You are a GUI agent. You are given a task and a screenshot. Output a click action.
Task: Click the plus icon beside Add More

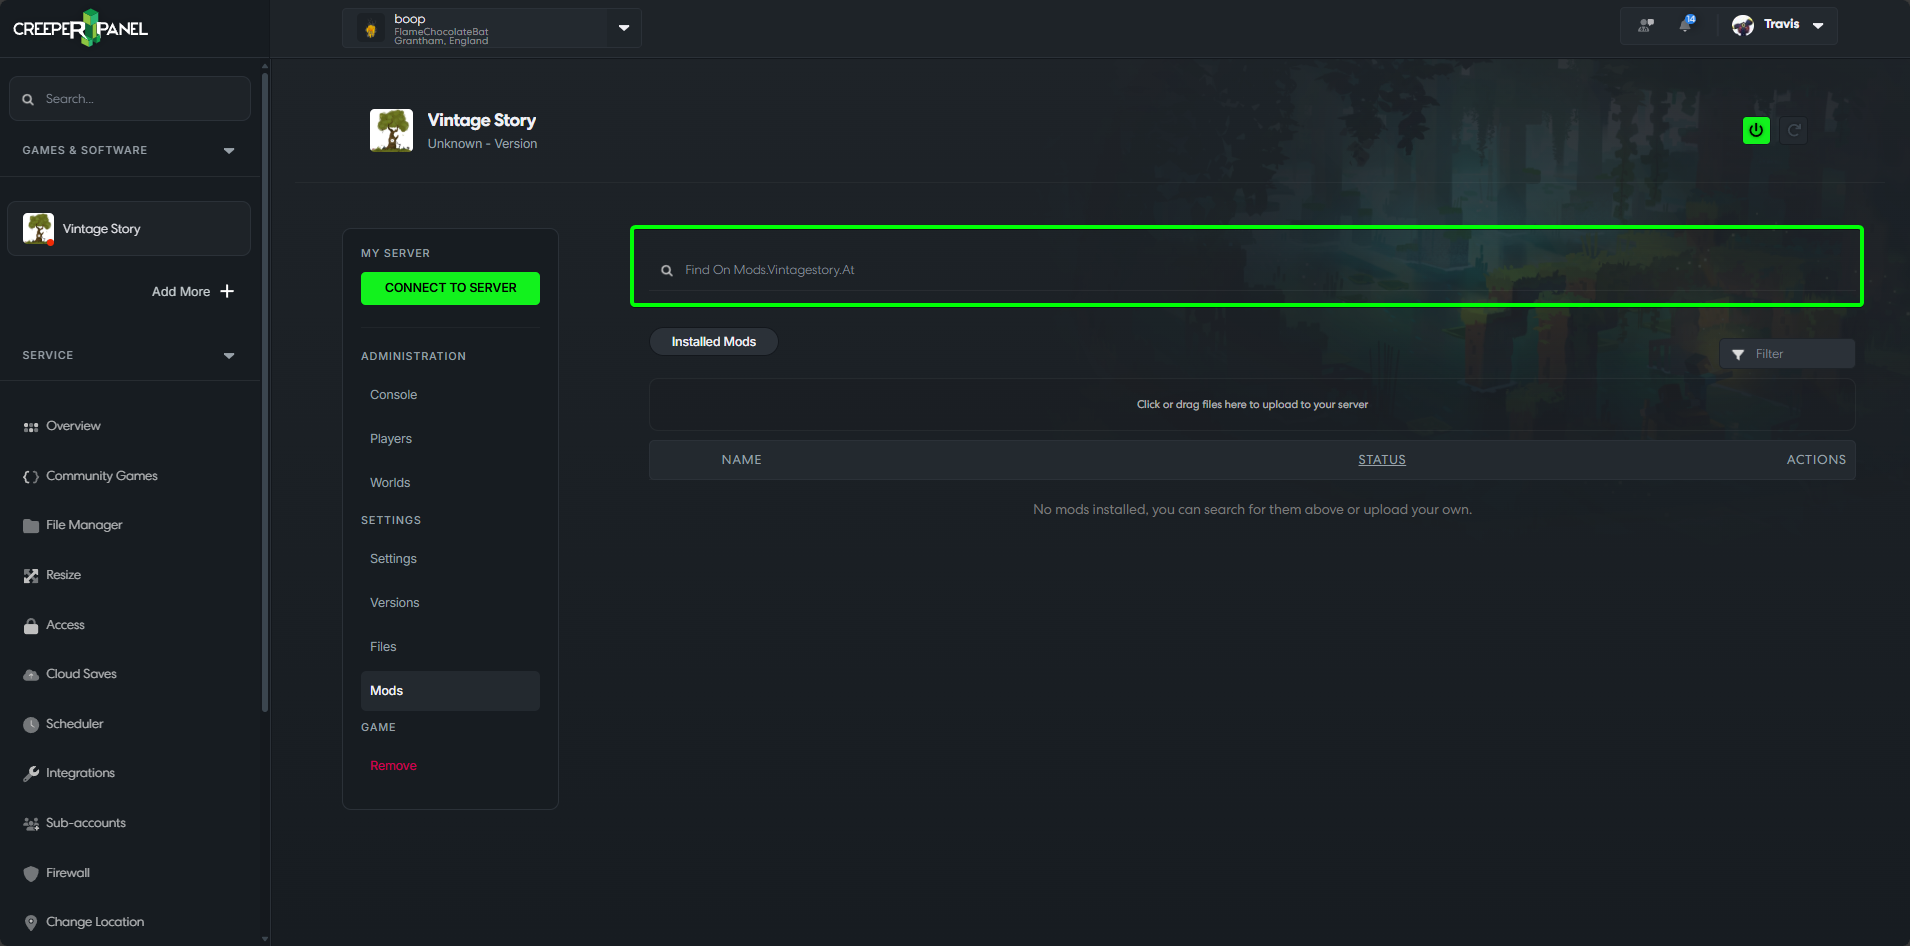click(x=227, y=291)
